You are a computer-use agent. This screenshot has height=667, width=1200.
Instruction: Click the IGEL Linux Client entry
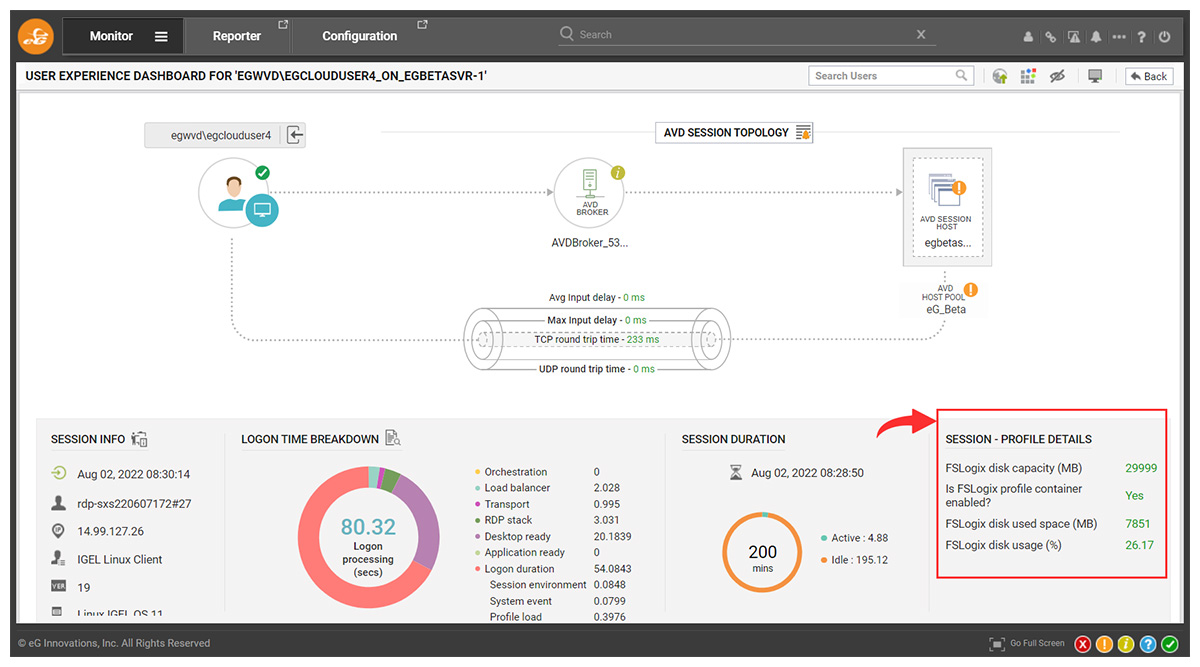coord(120,559)
